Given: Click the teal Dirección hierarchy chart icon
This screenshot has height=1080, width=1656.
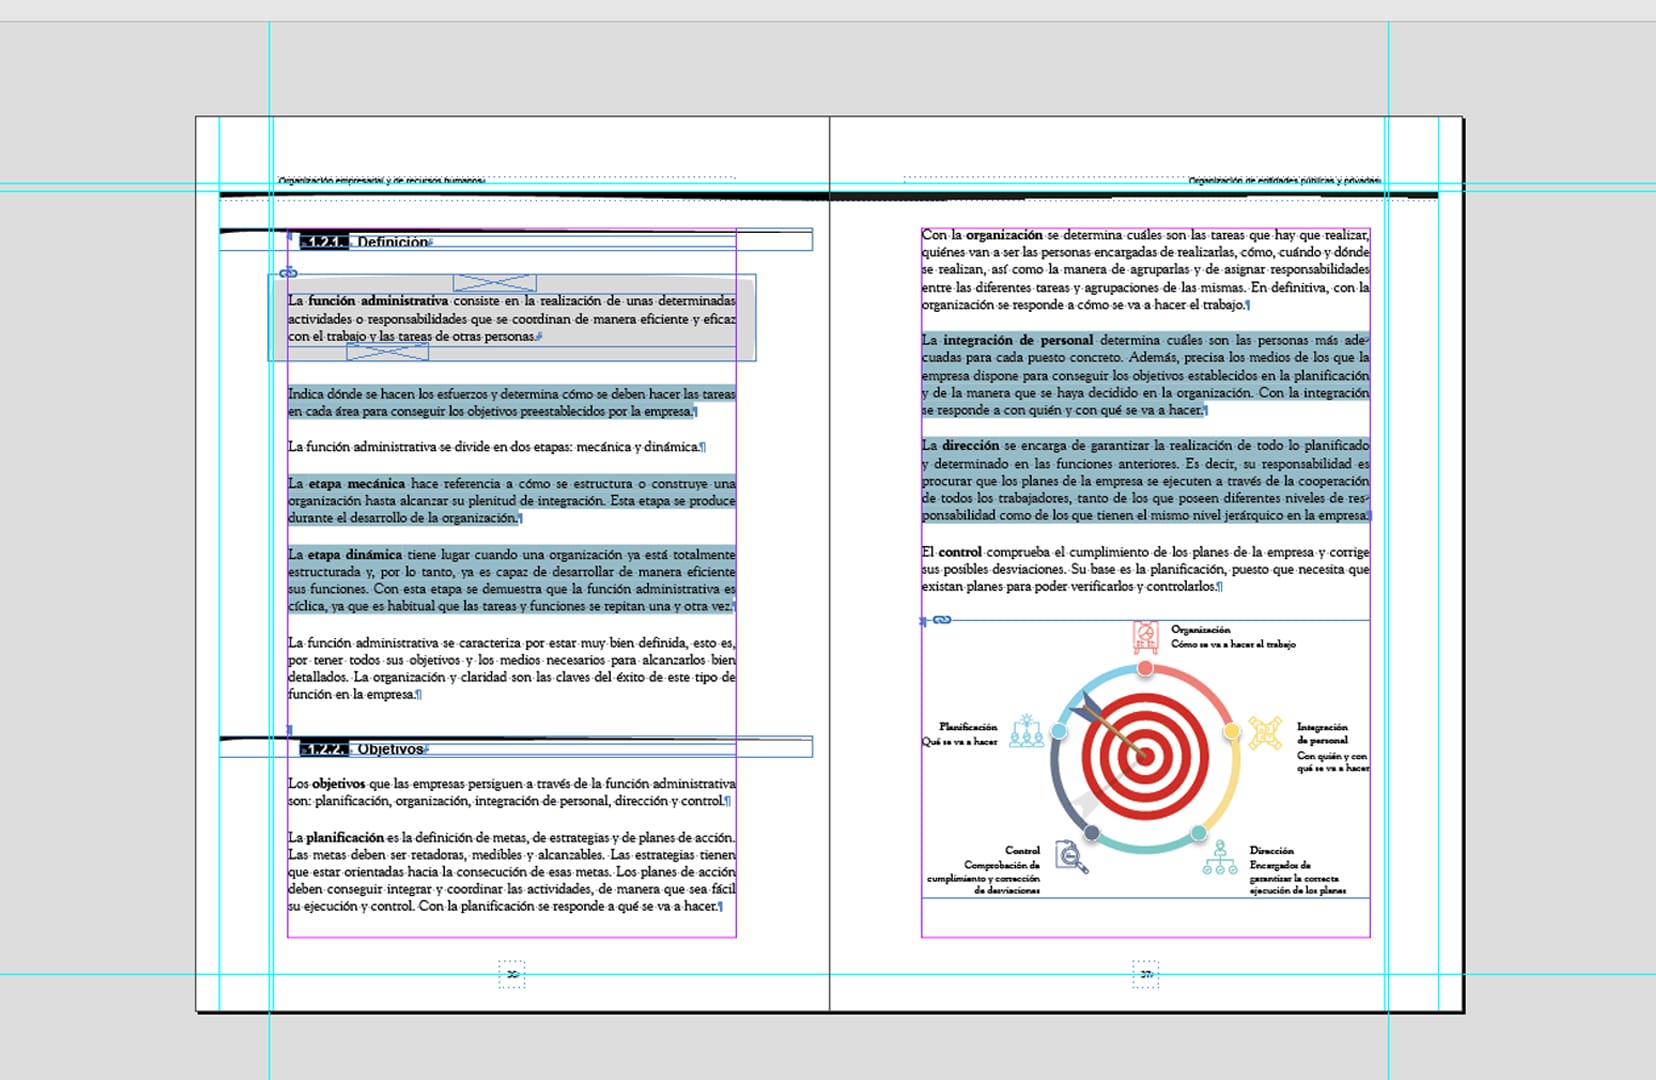Looking at the screenshot, I should point(1220,858).
